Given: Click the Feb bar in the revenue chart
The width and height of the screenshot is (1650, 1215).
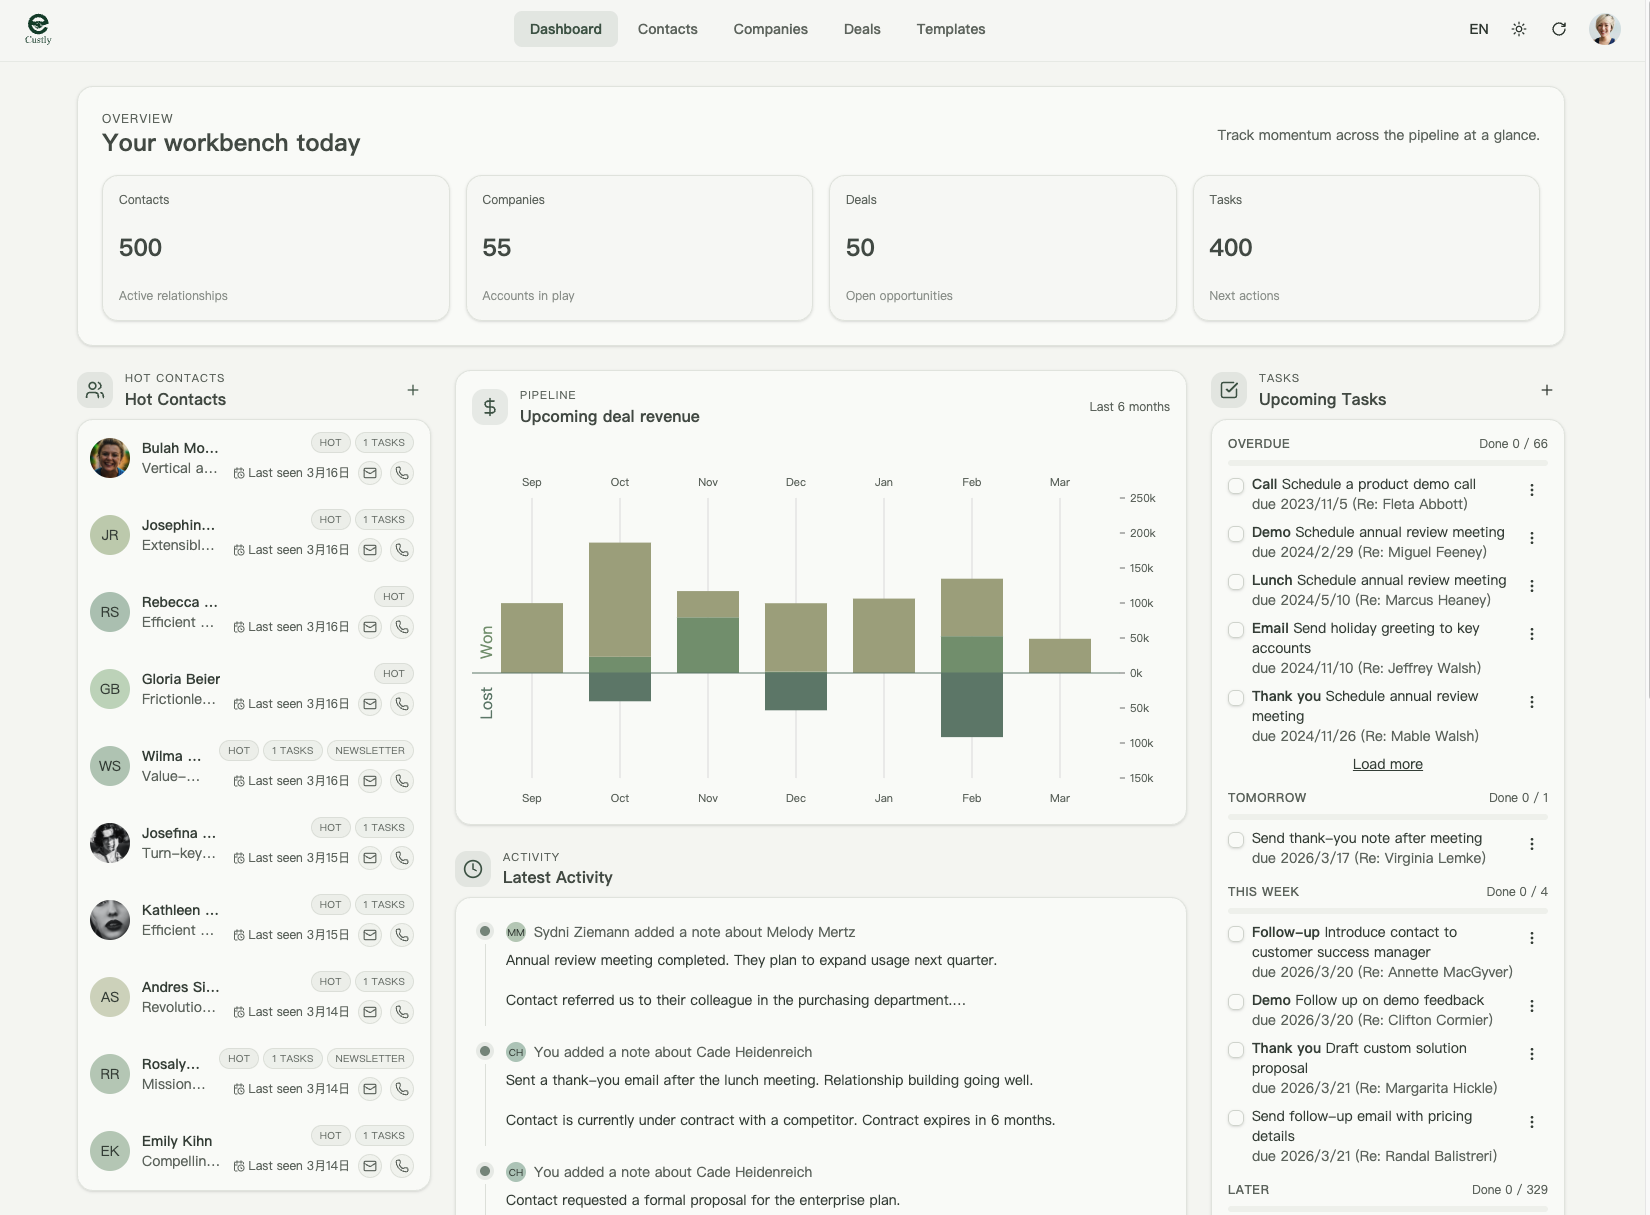Looking at the screenshot, I should pos(970,610).
